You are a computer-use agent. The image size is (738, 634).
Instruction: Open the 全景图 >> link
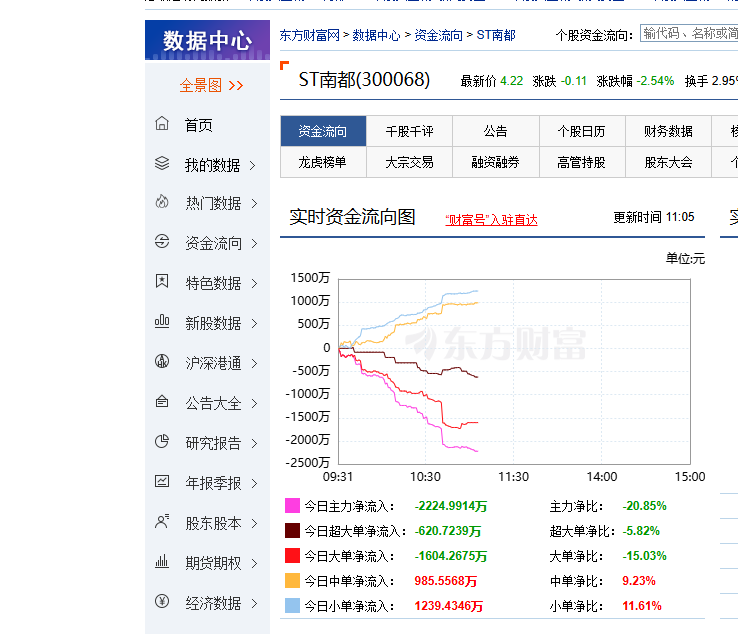[211, 85]
